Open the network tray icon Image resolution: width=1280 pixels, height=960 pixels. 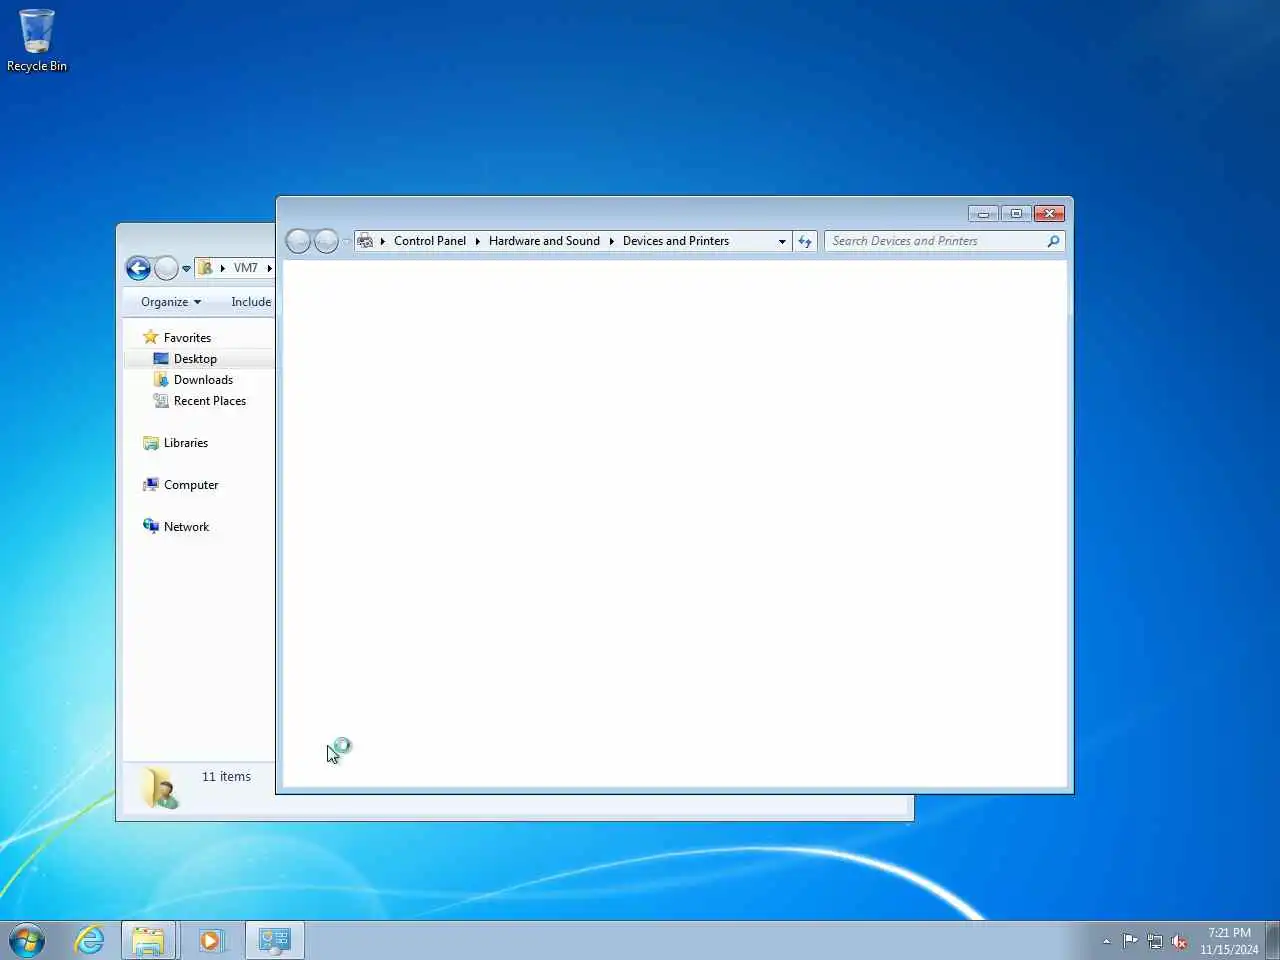1155,941
